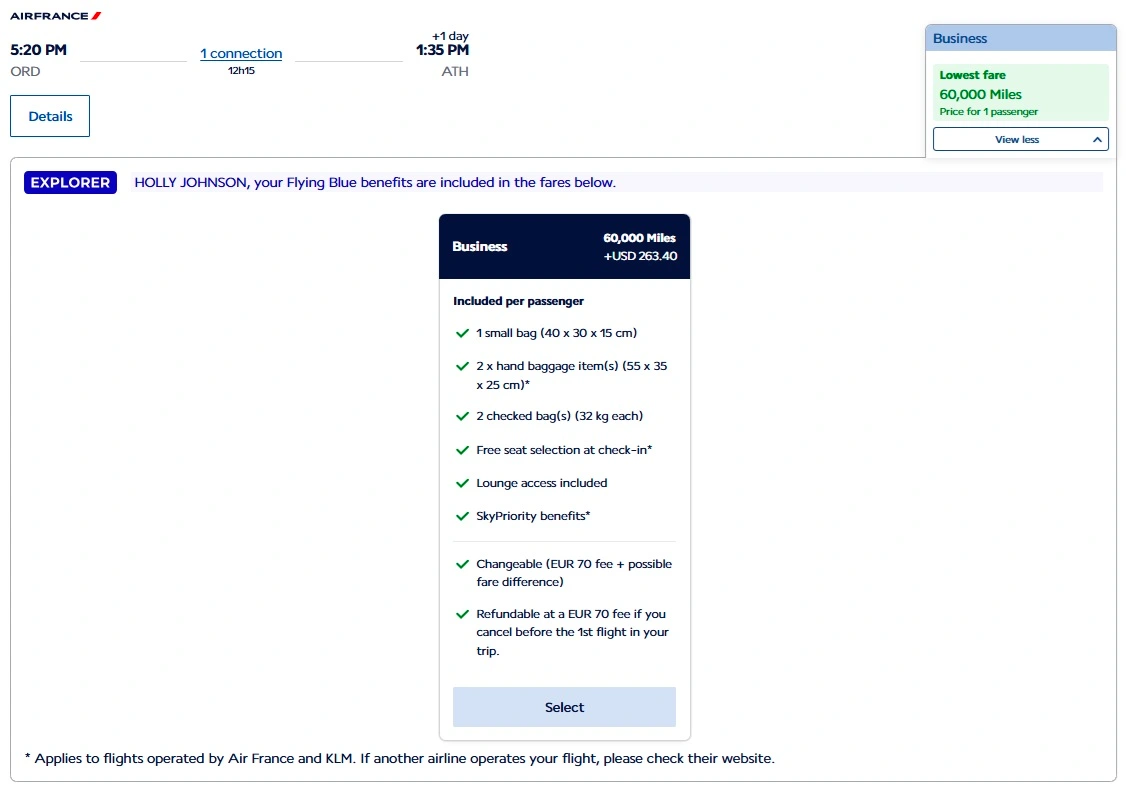Open the 1 connection link

tap(241, 54)
